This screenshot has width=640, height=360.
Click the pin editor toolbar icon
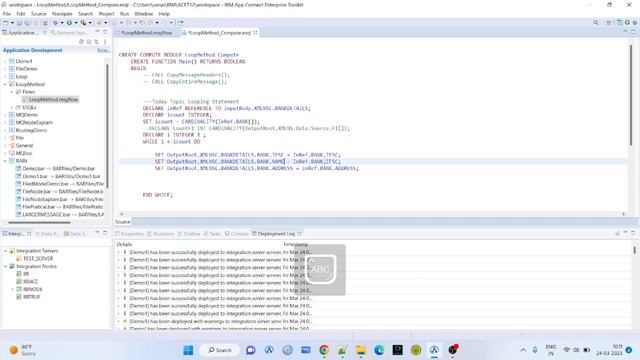pos(180,23)
